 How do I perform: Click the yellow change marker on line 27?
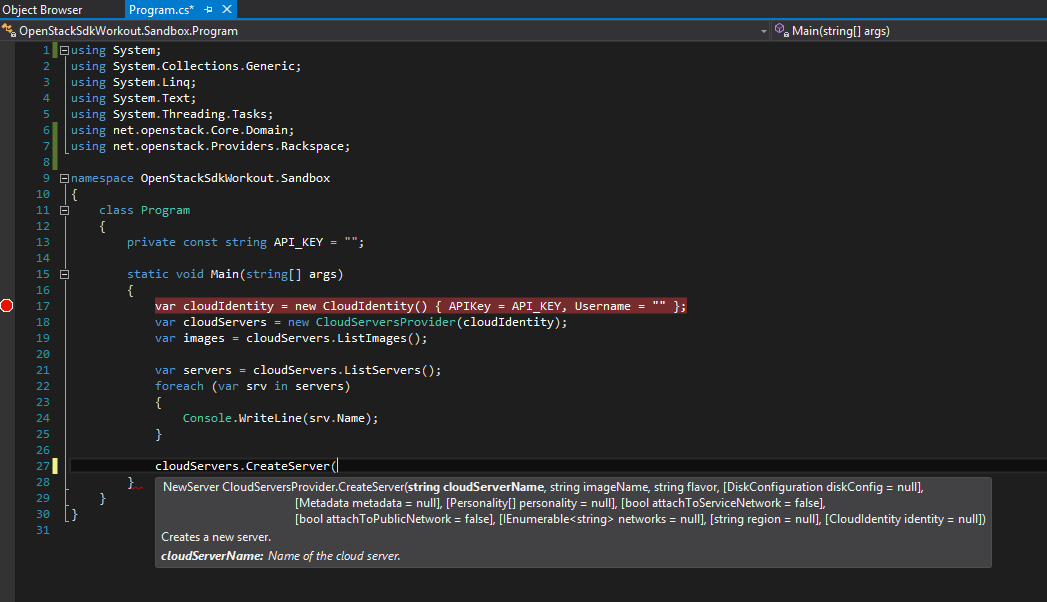click(55, 466)
